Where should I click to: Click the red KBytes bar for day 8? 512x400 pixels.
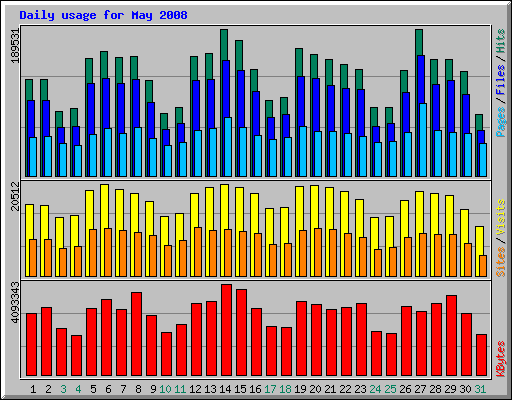(x=136, y=334)
